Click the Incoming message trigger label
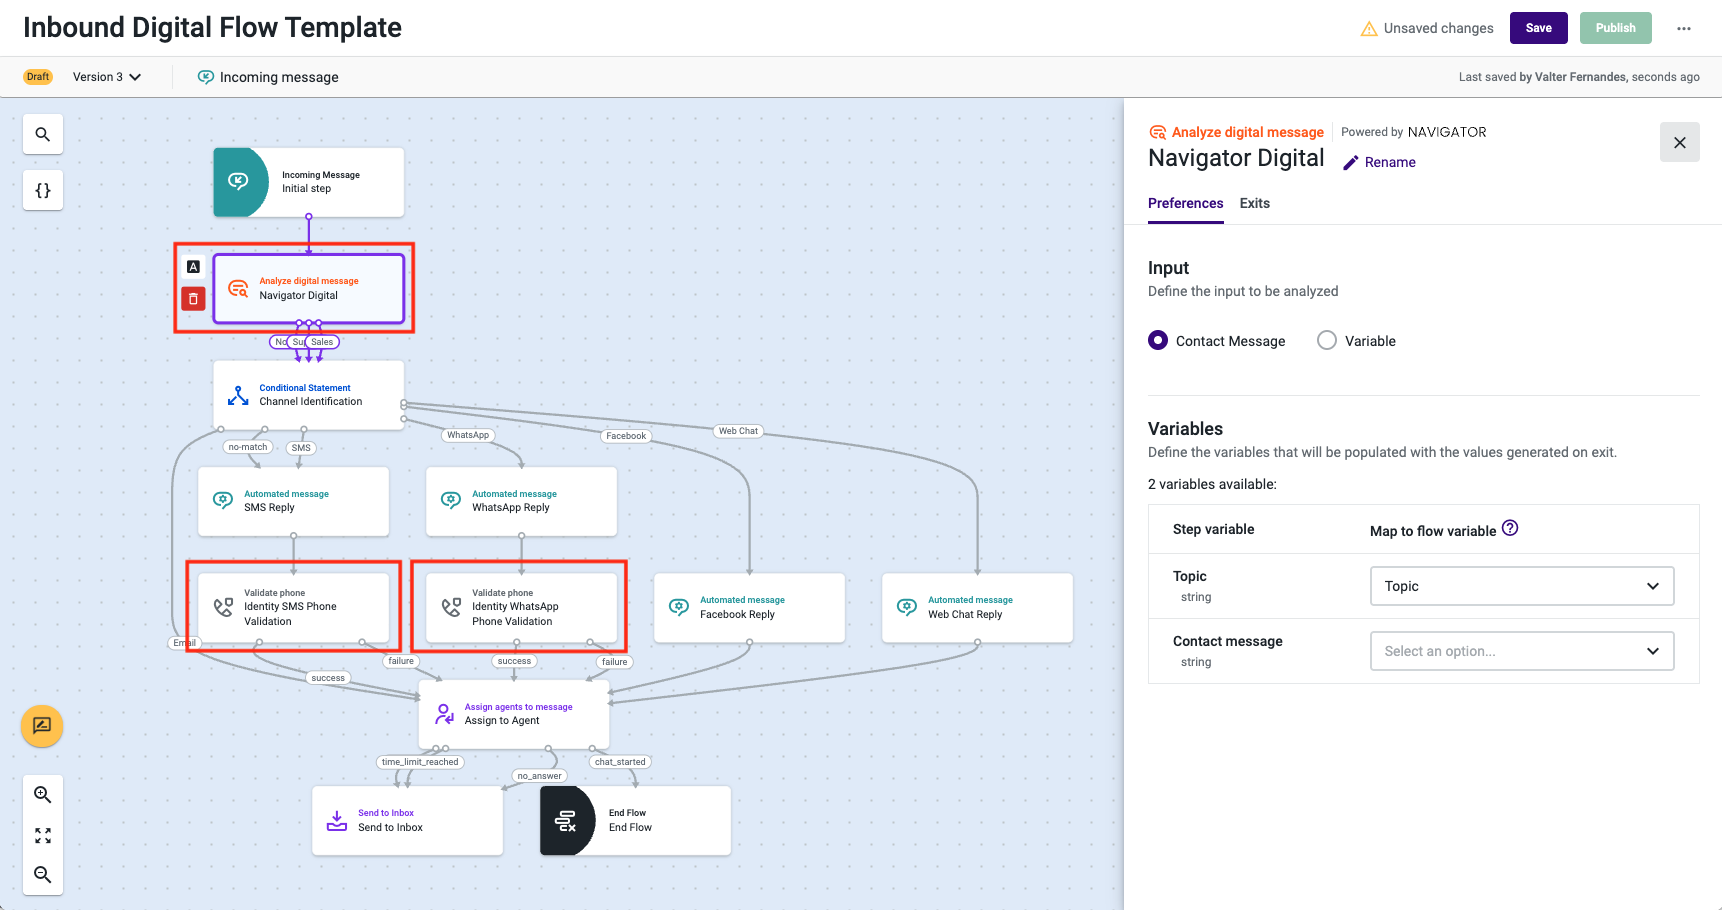1722x910 pixels. point(279,77)
